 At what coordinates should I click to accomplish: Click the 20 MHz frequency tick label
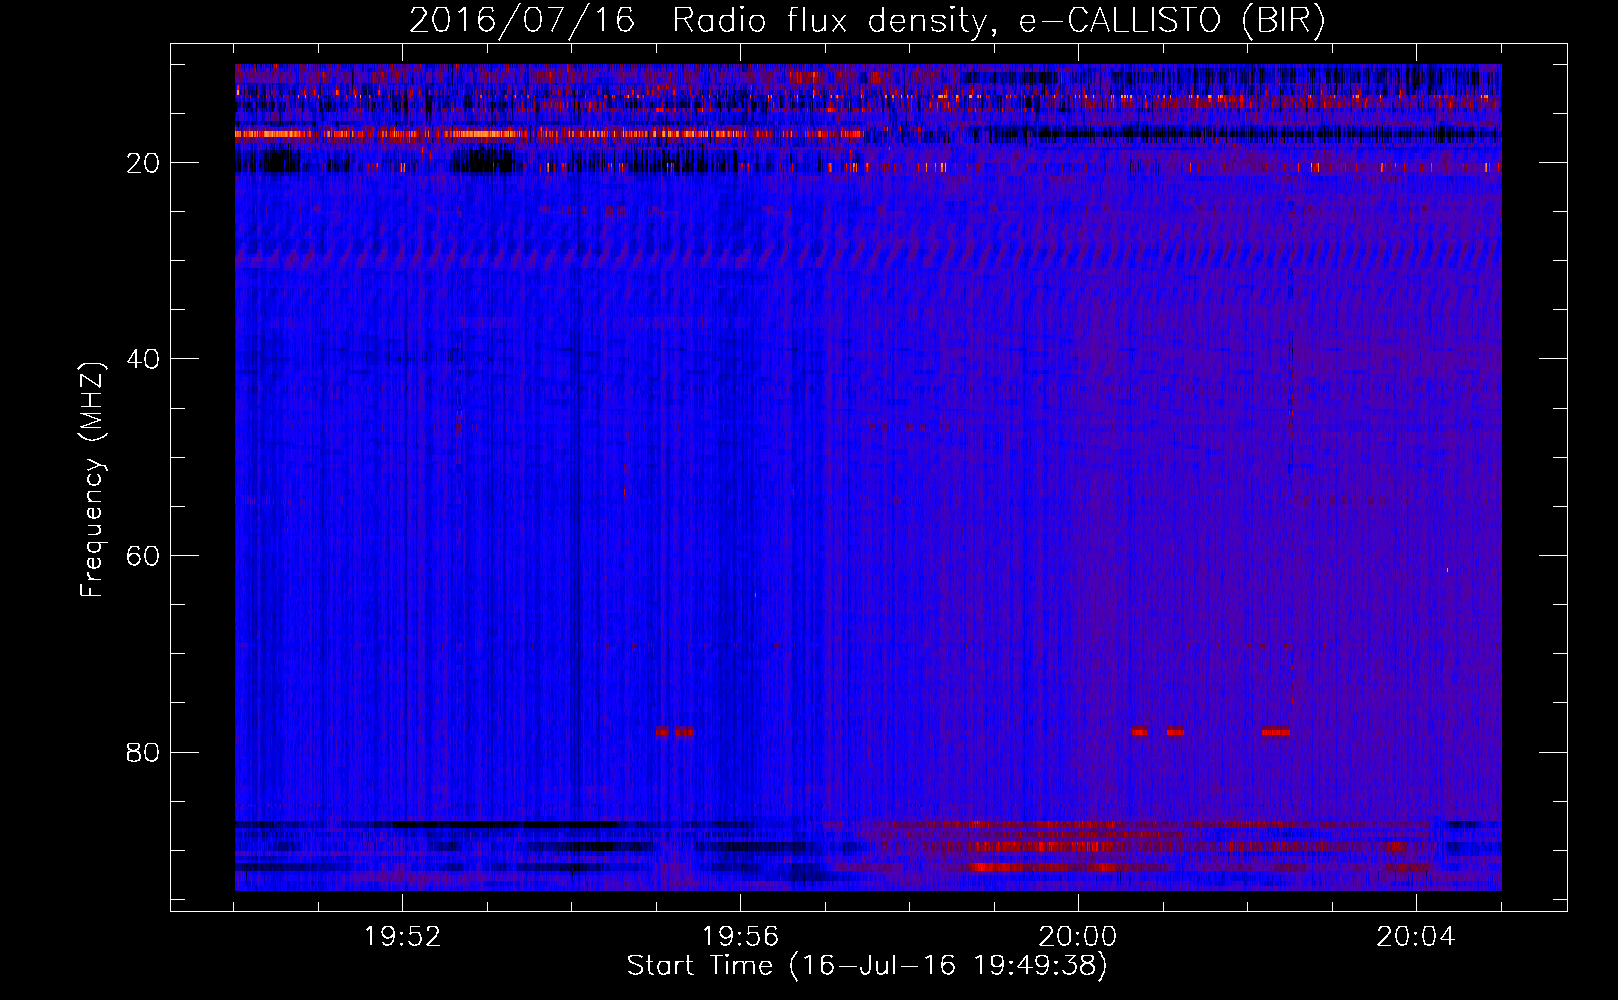pyautogui.click(x=144, y=163)
